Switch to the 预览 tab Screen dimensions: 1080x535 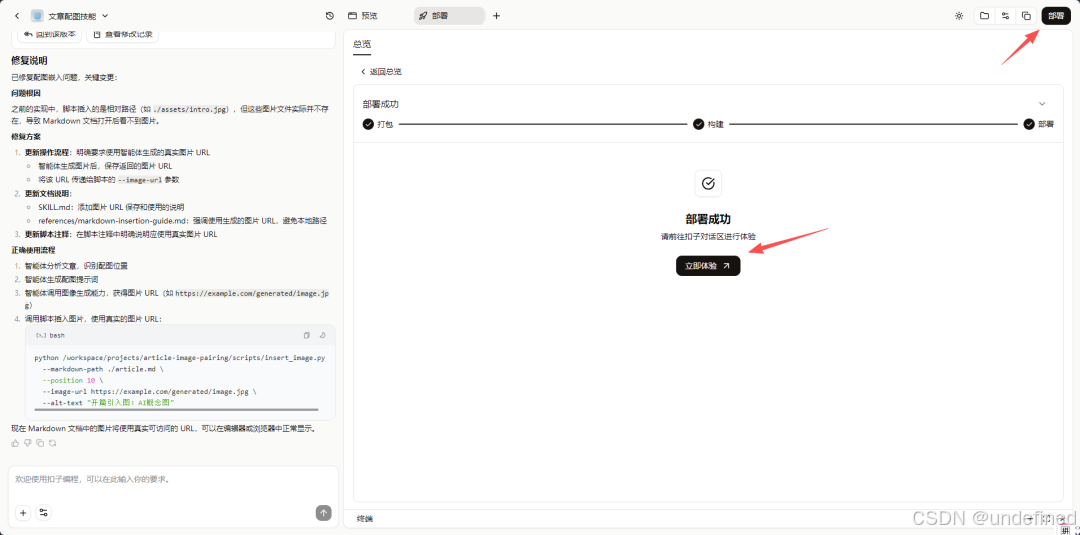(363, 16)
